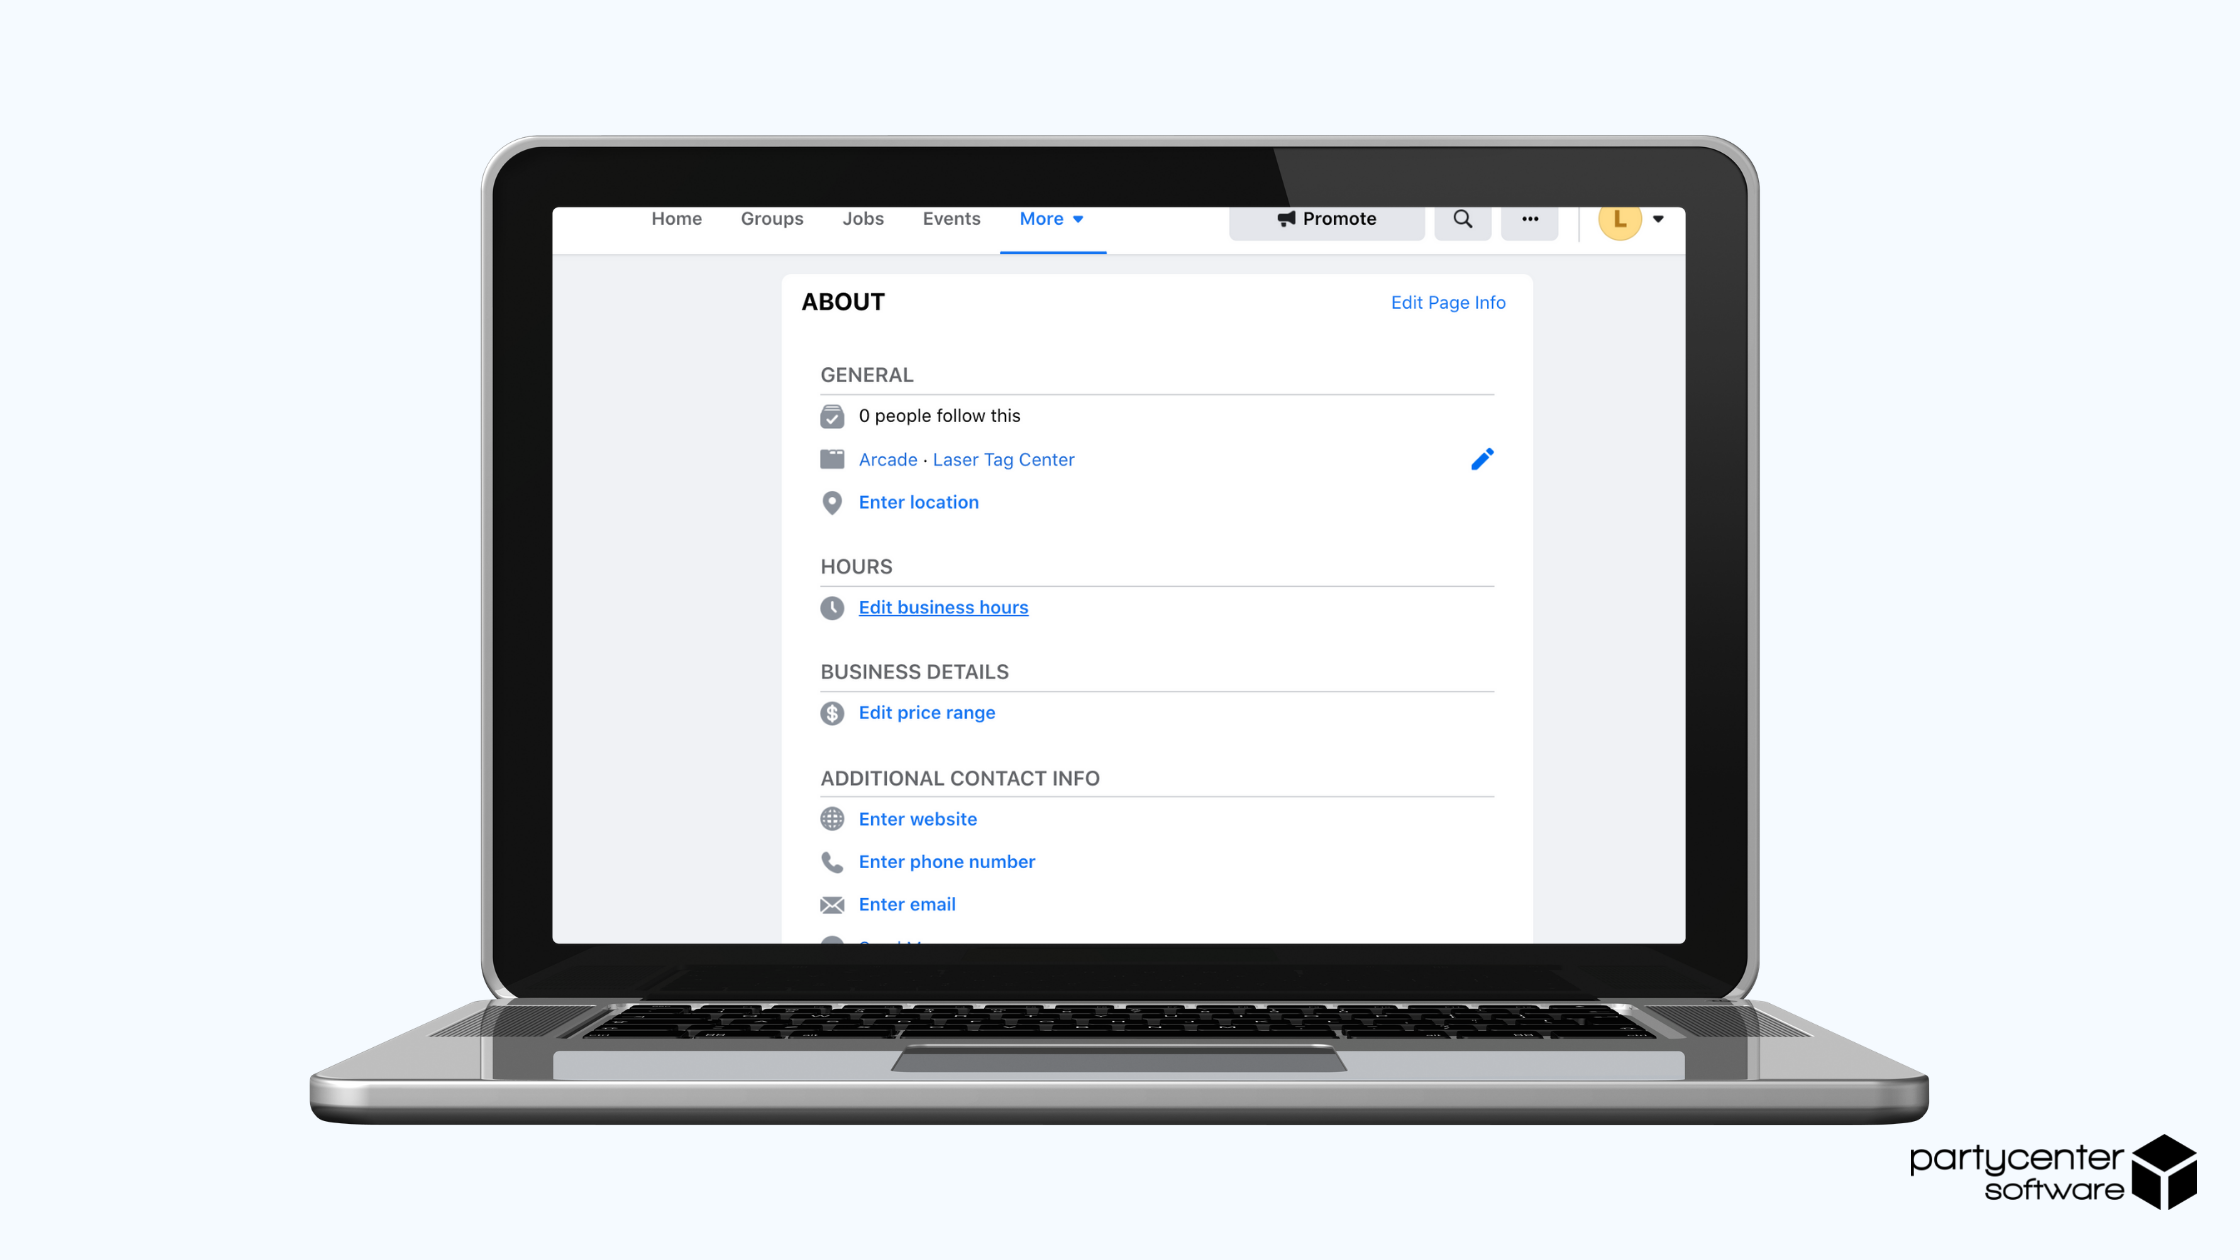This screenshot has width=2240, height=1260.
Task: Click the envelope icon next to Enter email
Action: pos(832,905)
